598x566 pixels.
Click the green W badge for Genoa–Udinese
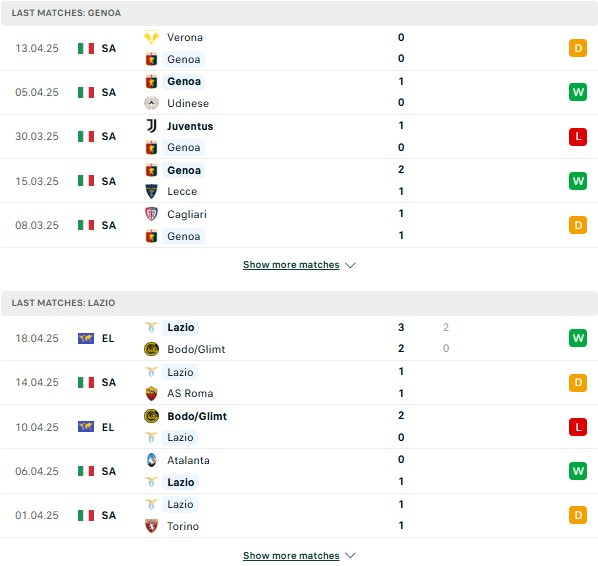pos(578,92)
